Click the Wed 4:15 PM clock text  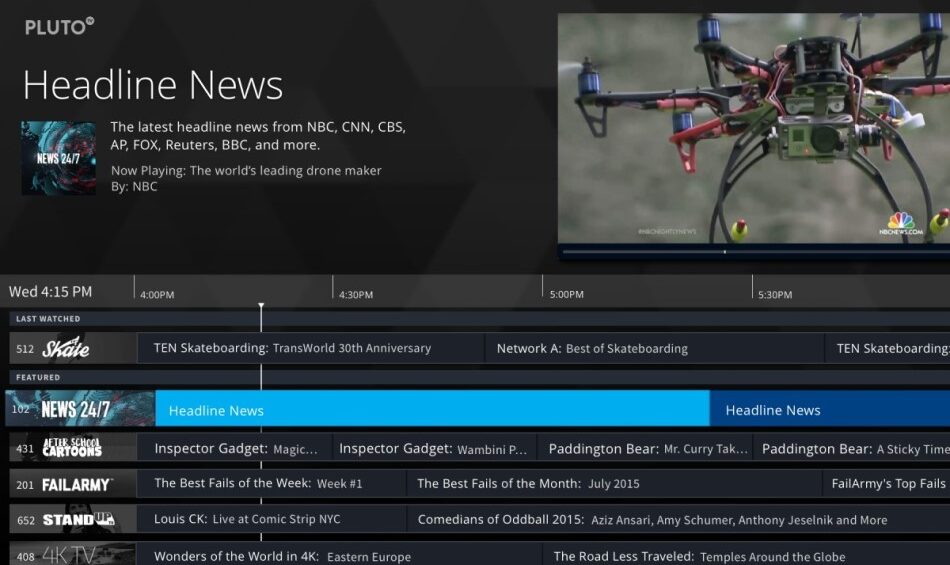coord(50,291)
